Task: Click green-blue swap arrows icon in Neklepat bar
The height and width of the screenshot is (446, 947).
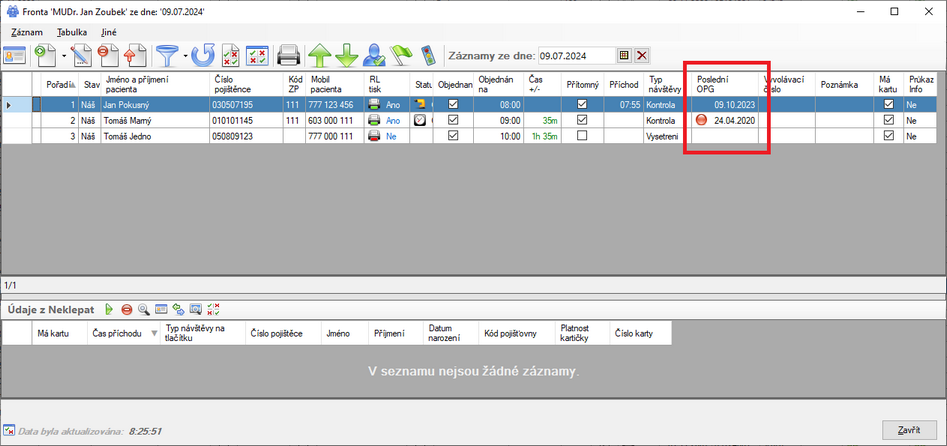Action: click(179, 309)
